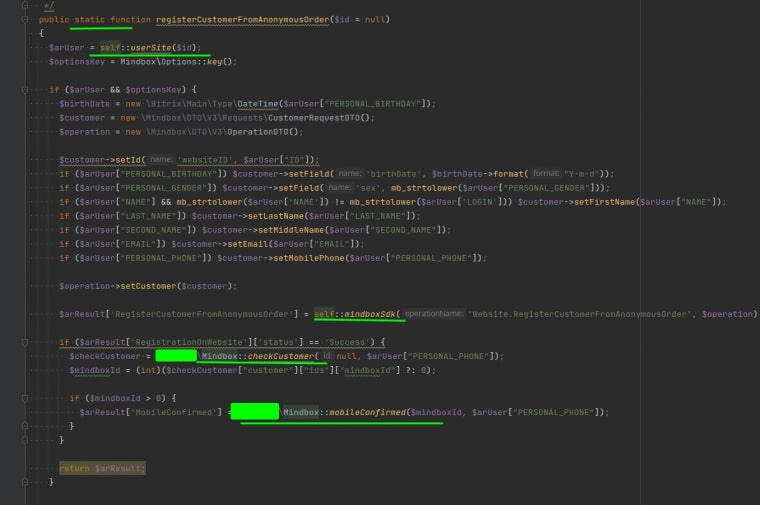This screenshot has height=505, width=760.
Task: Click the mindboxSdk method call
Action: [x=370, y=314]
